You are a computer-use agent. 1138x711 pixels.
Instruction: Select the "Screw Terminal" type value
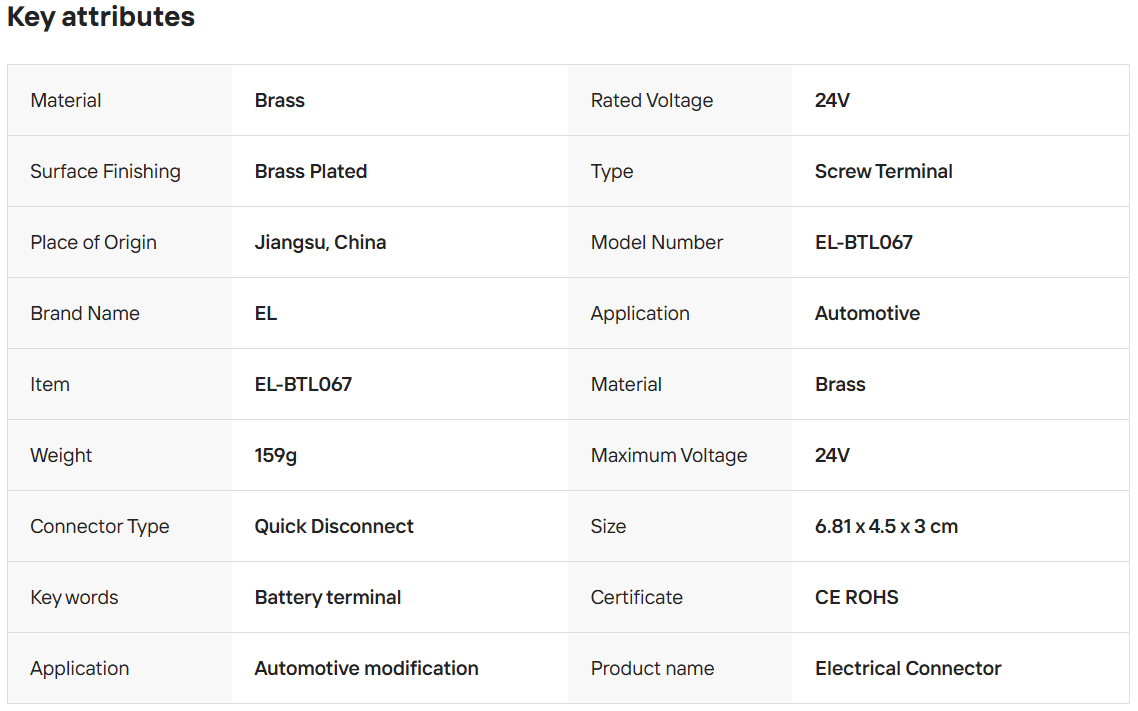tap(883, 171)
